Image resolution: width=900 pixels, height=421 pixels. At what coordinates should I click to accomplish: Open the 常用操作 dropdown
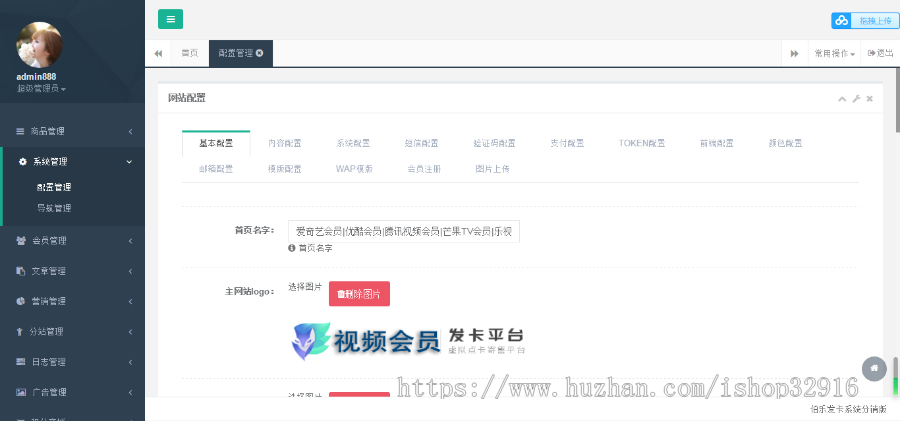pos(834,53)
